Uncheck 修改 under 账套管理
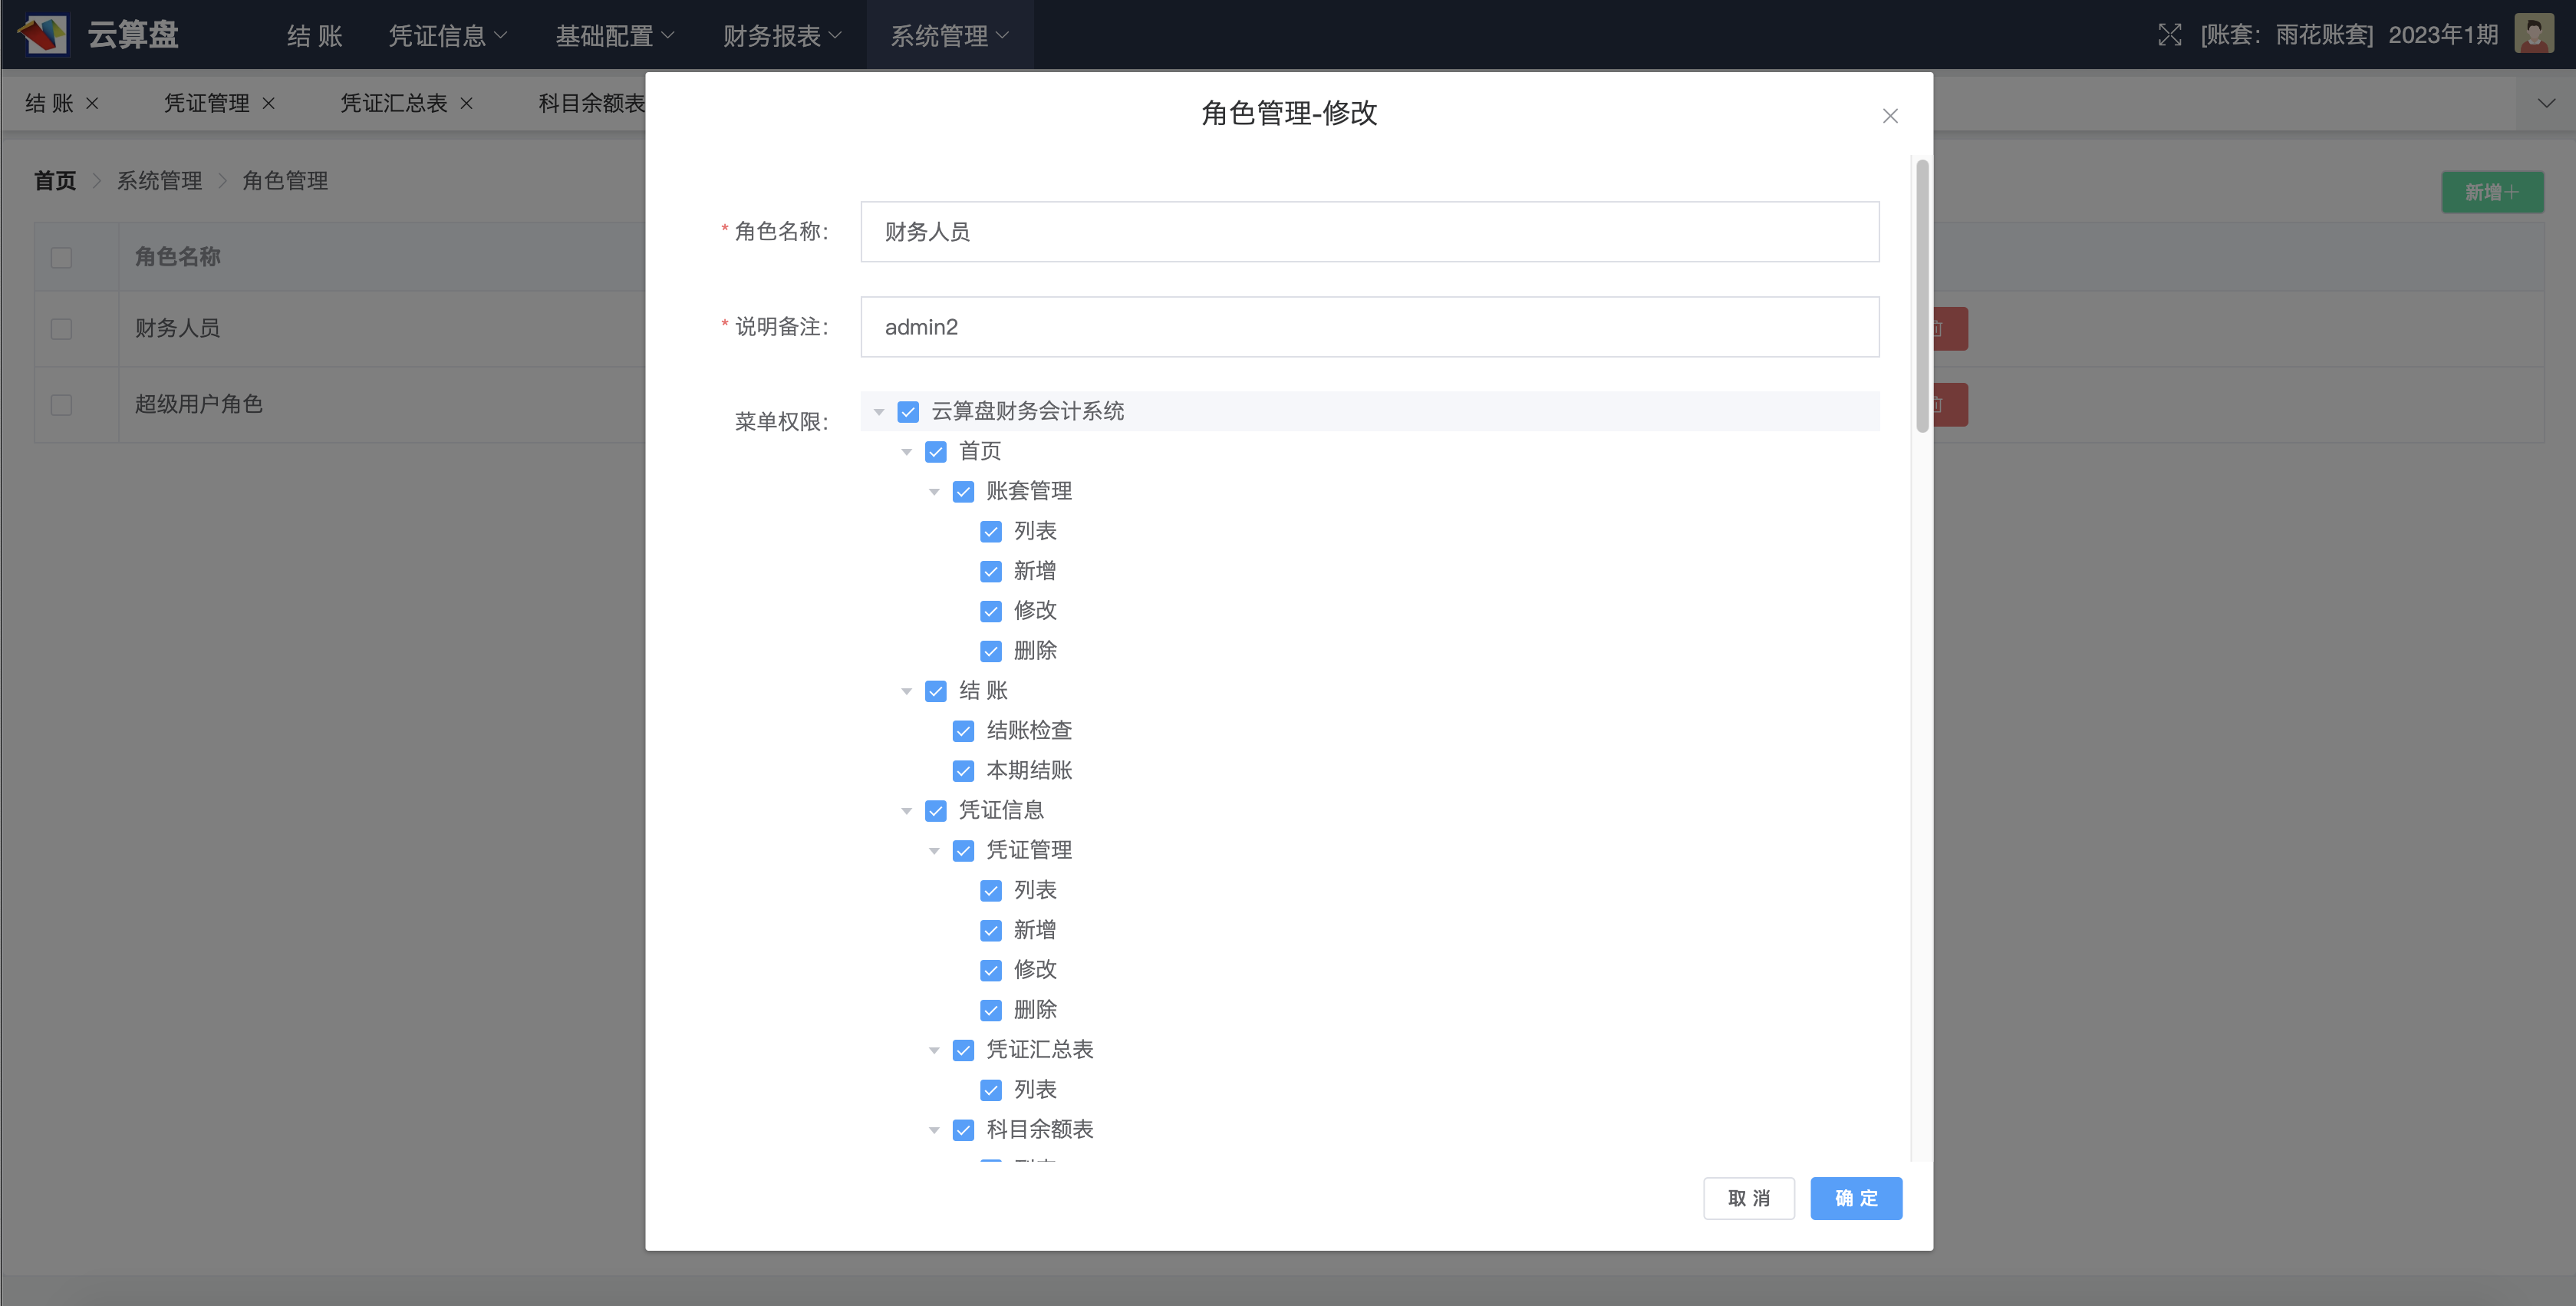The image size is (2576, 1306). [x=991, y=611]
